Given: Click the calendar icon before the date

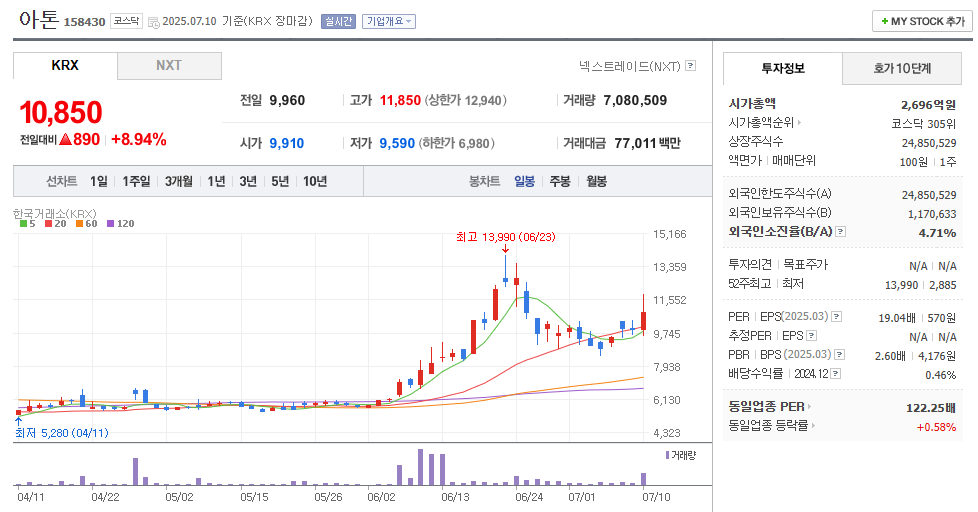Looking at the screenshot, I should 153,22.
